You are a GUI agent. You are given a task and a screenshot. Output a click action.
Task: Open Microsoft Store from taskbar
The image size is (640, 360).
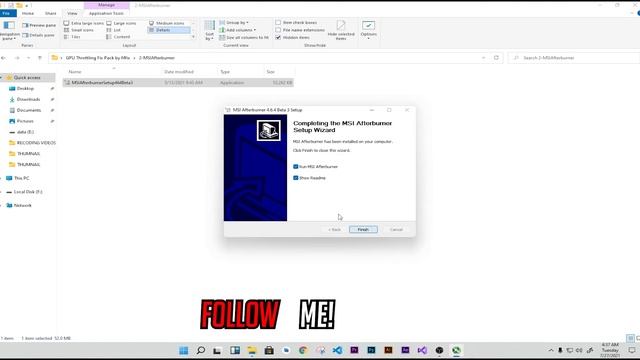[x=269, y=350]
